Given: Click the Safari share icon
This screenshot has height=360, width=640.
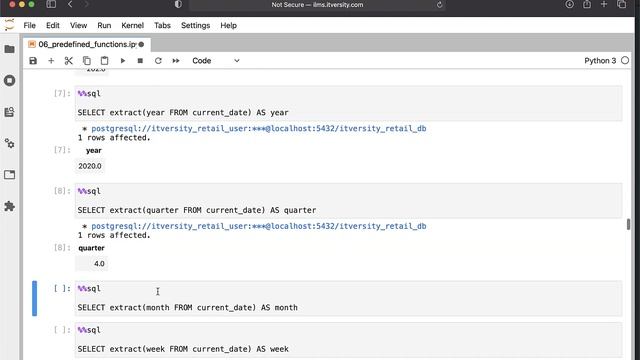Looking at the screenshot, I should coord(587,4).
